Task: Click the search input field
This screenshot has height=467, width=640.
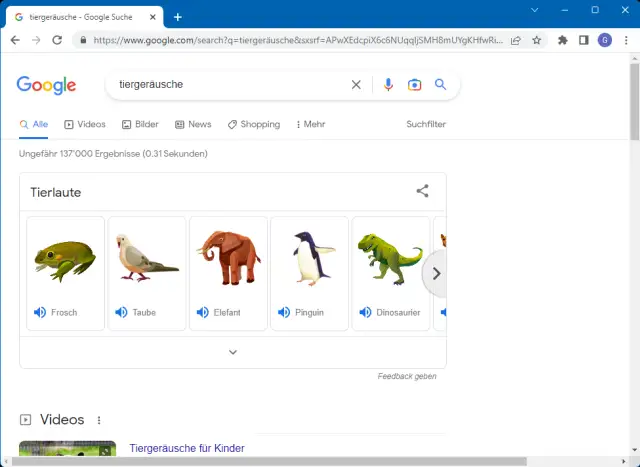Action: (231, 85)
